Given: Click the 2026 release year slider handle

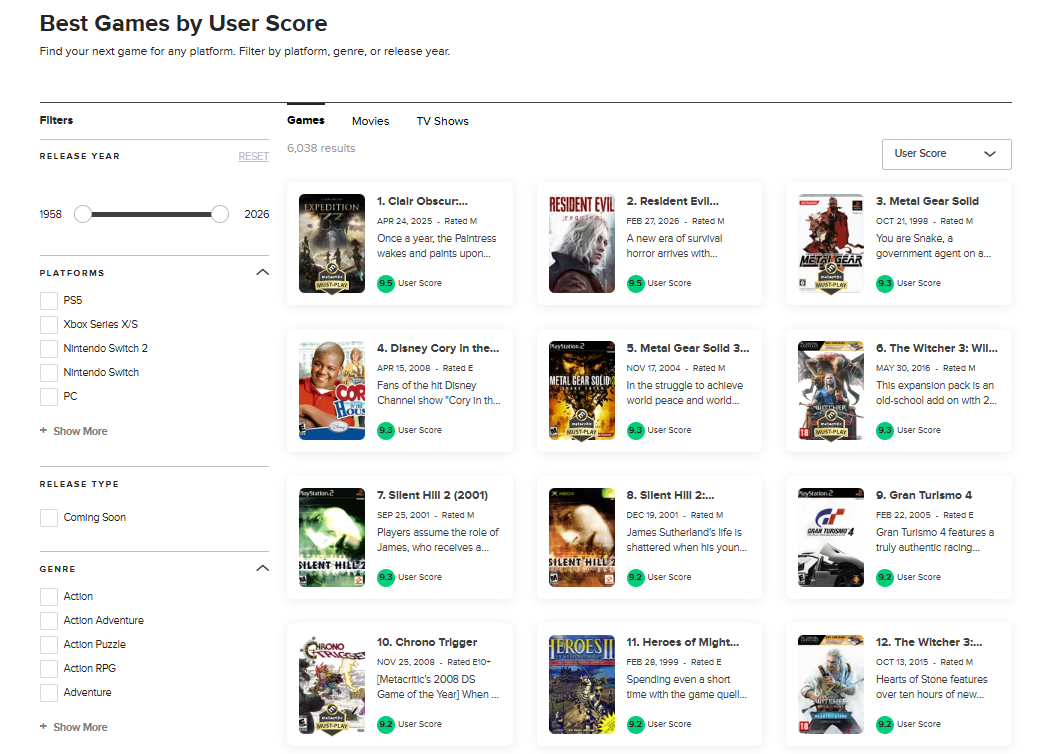Looking at the screenshot, I should click(220, 214).
